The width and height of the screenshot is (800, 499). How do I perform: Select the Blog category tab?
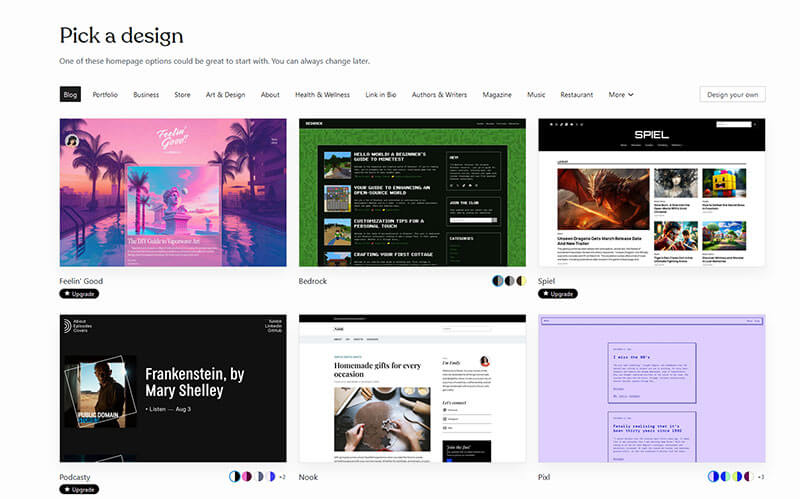pos(70,95)
